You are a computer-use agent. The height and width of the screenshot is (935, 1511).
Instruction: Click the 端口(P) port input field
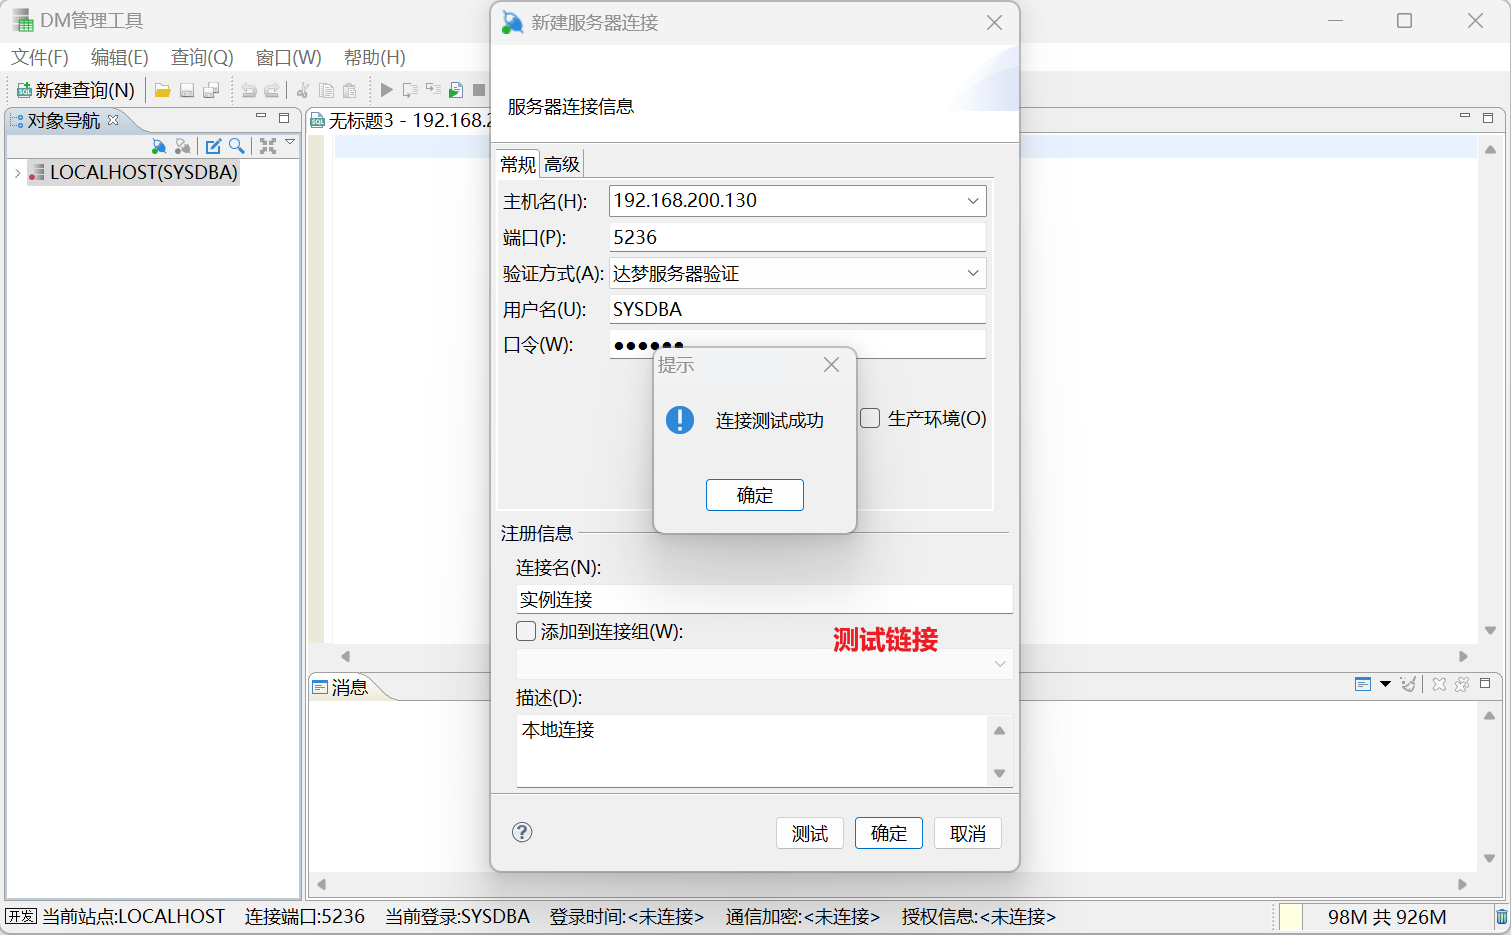797,237
